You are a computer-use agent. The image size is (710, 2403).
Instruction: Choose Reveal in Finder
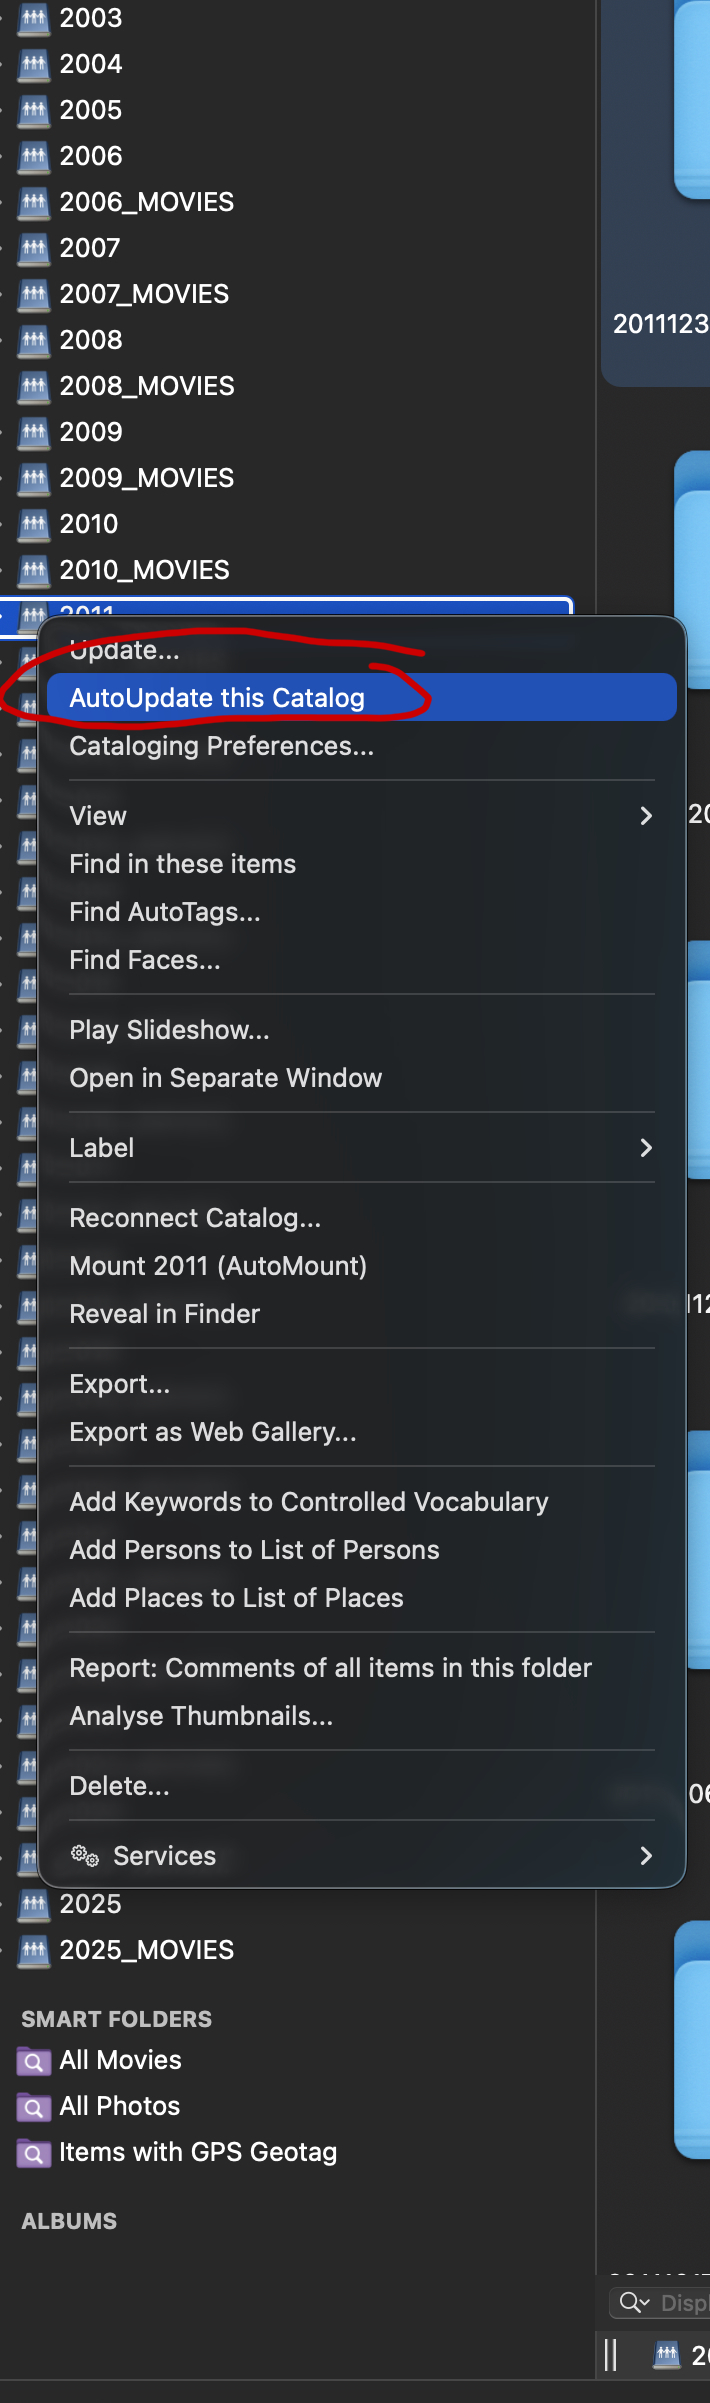coord(165,1314)
